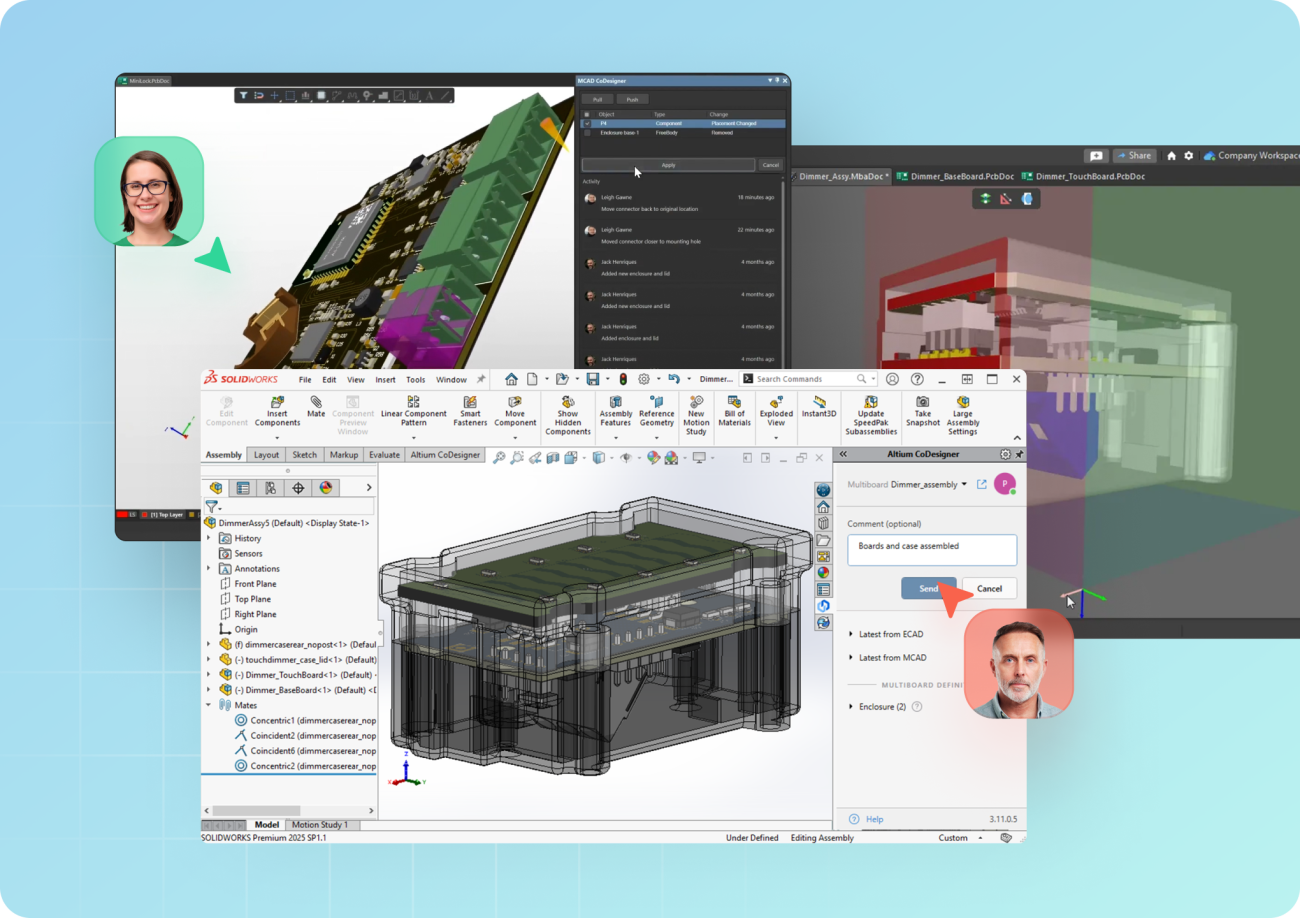Click into the Comment text field

[x=931, y=550]
